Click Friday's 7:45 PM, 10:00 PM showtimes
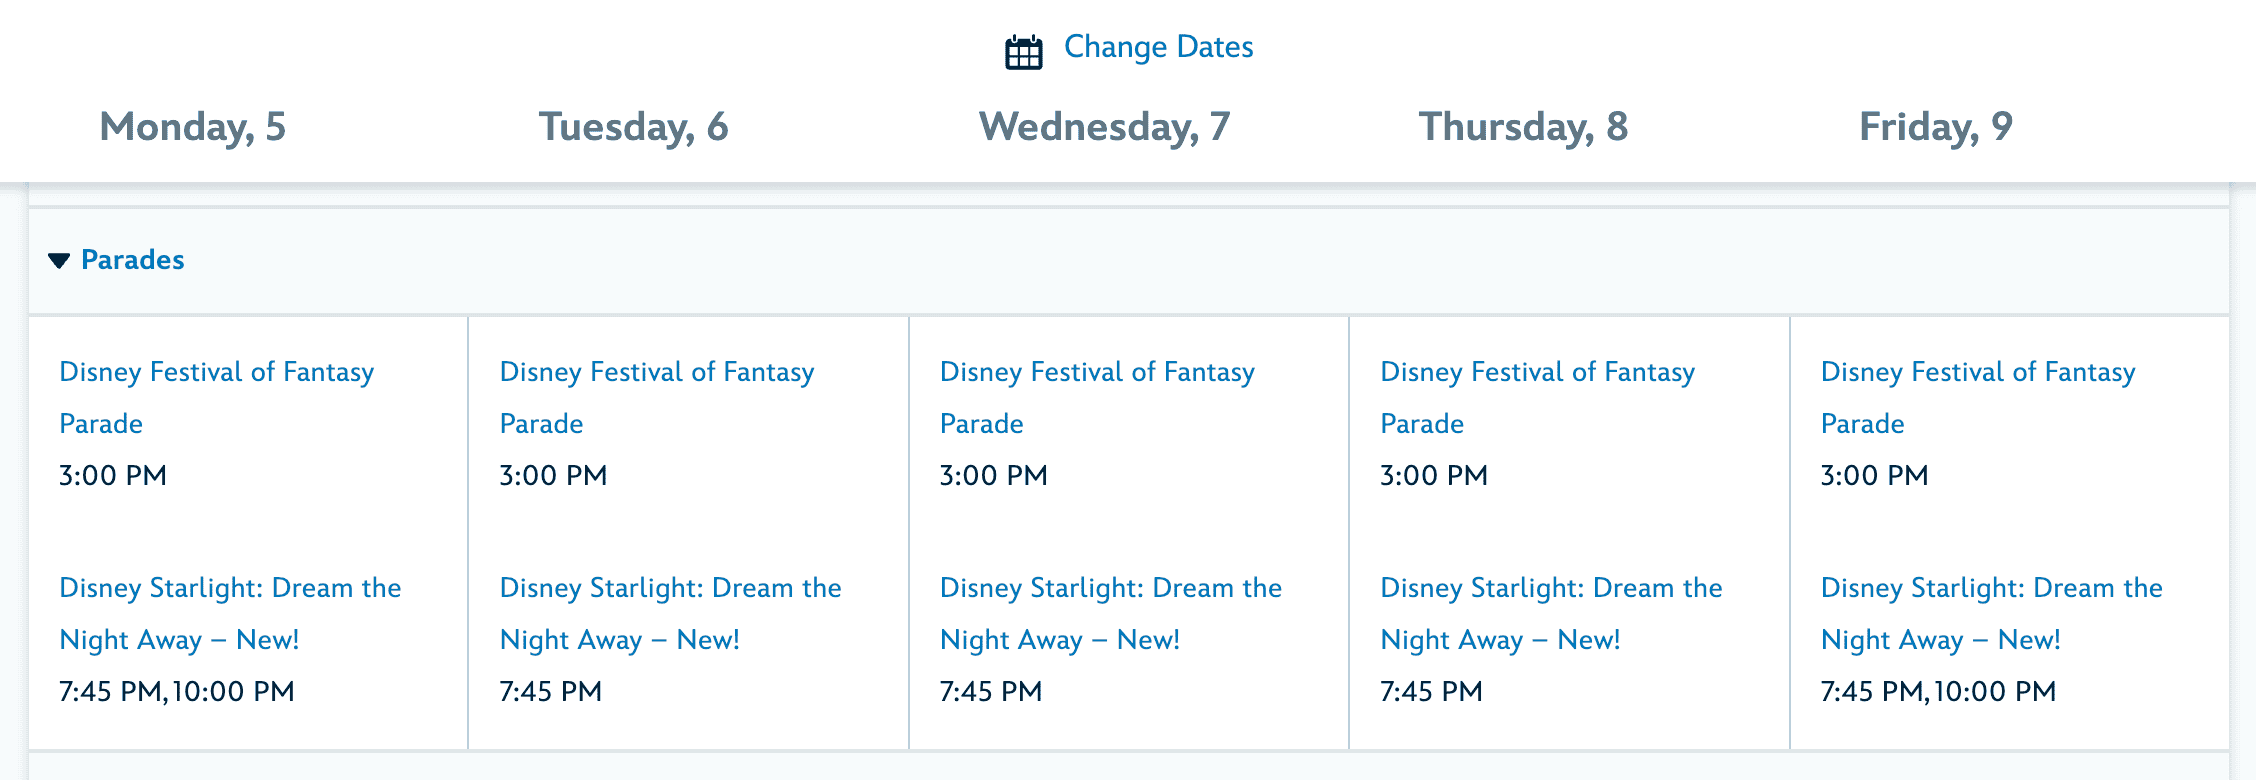The height and width of the screenshot is (780, 2256). tap(1938, 692)
